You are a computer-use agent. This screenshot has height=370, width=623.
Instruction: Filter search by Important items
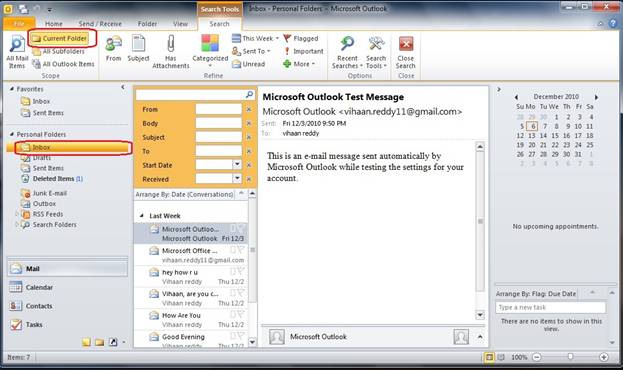pyautogui.click(x=303, y=51)
